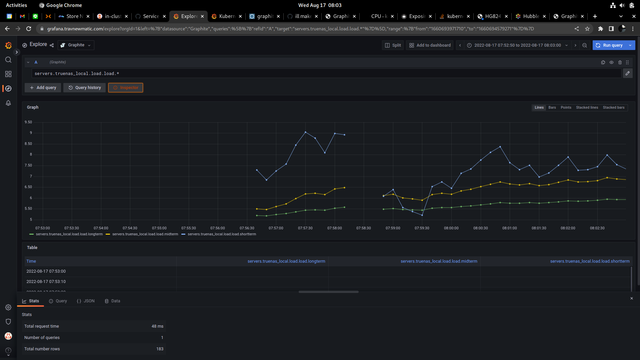Screen dimensions: 640x360
Task: Switch to the Query inspector tab
Action: (58, 301)
